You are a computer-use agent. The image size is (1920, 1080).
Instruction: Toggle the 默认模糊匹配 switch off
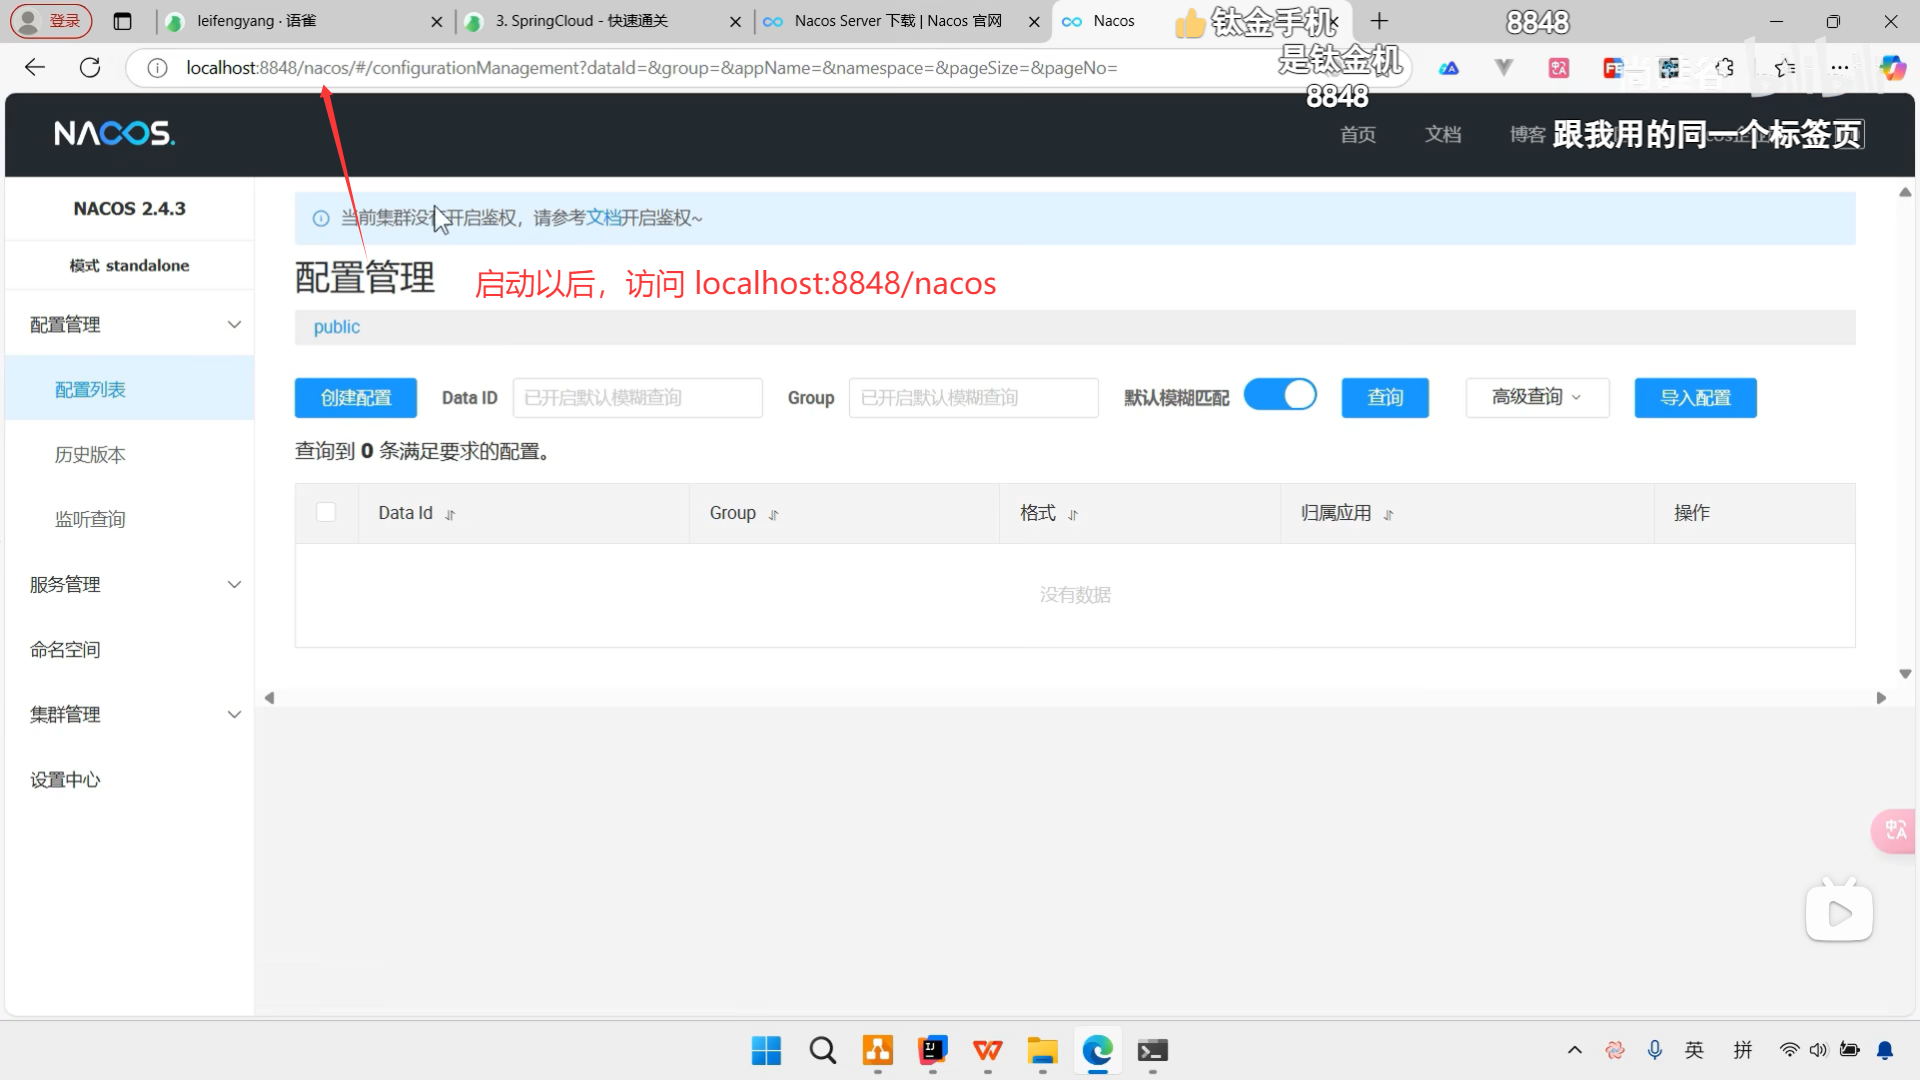point(1280,395)
